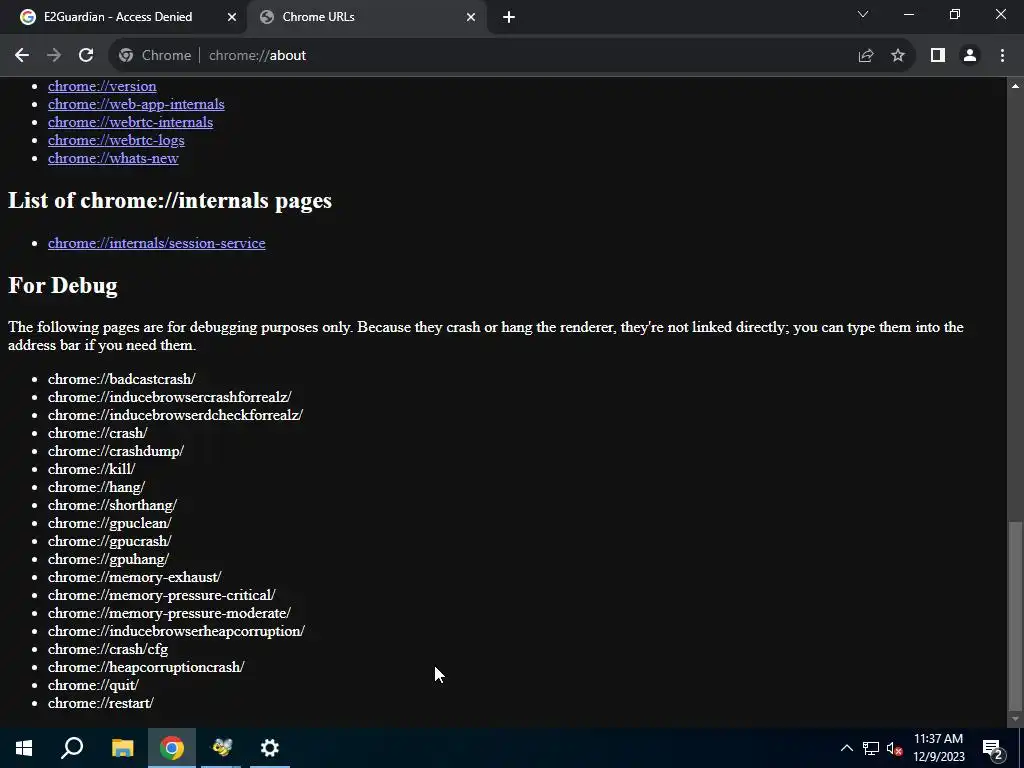Click the forward navigation arrow
The height and width of the screenshot is (768, 1024).
(x=54, y=56)
